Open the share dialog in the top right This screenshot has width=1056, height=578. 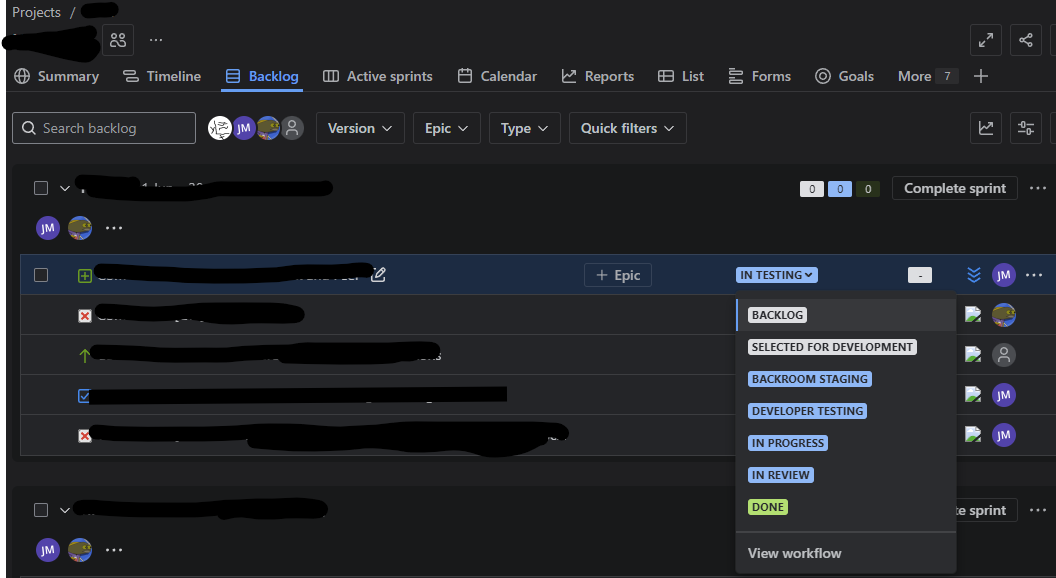point(1025,40)
